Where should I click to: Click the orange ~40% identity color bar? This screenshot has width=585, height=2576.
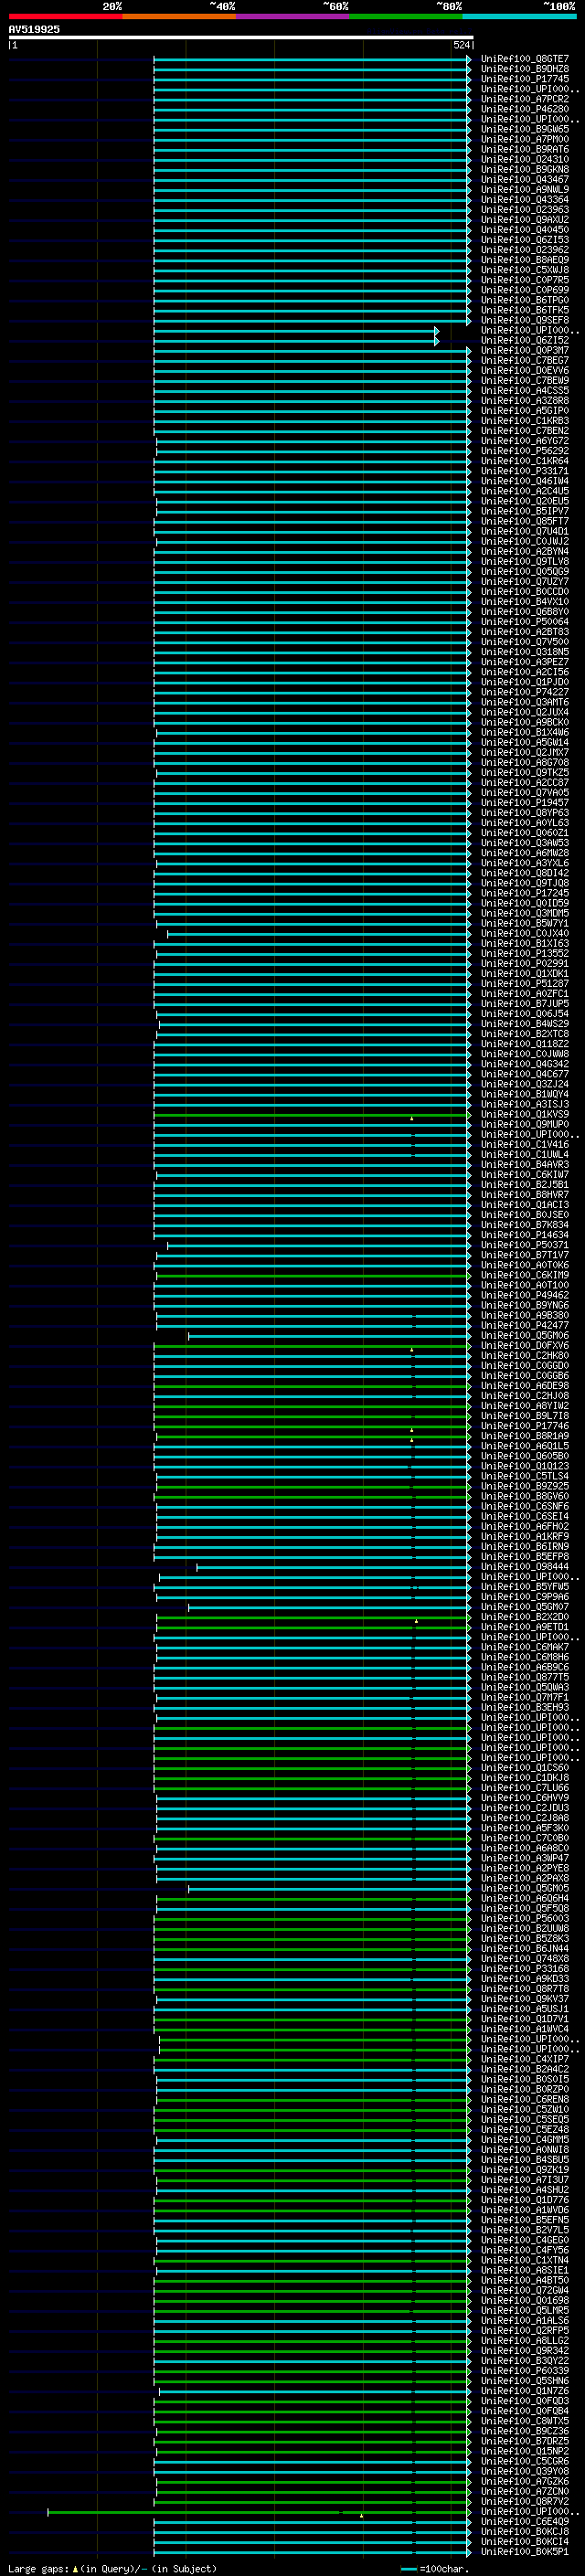click(179, 16)
